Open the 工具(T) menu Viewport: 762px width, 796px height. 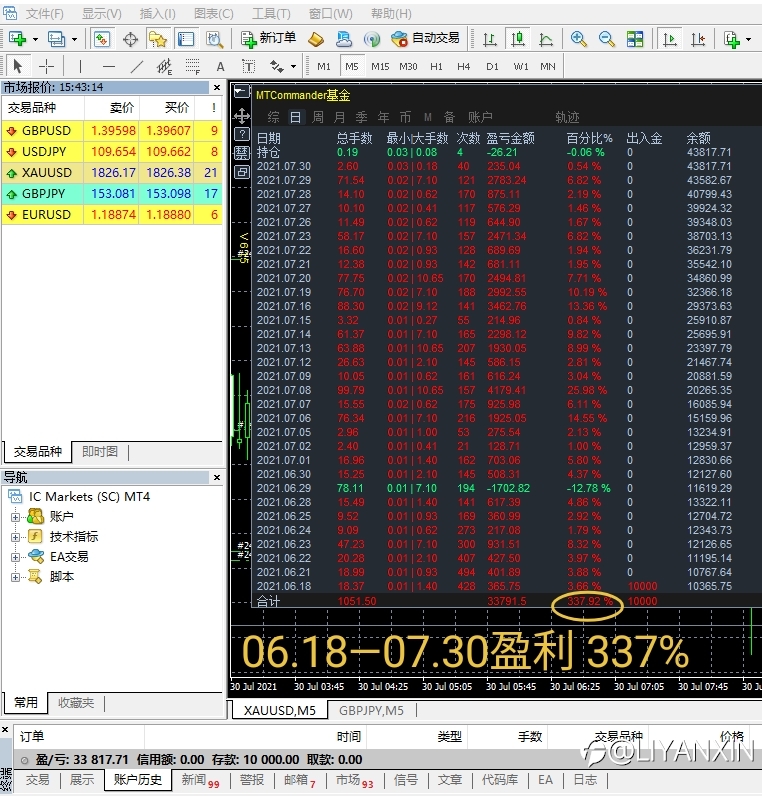(272, 14)
